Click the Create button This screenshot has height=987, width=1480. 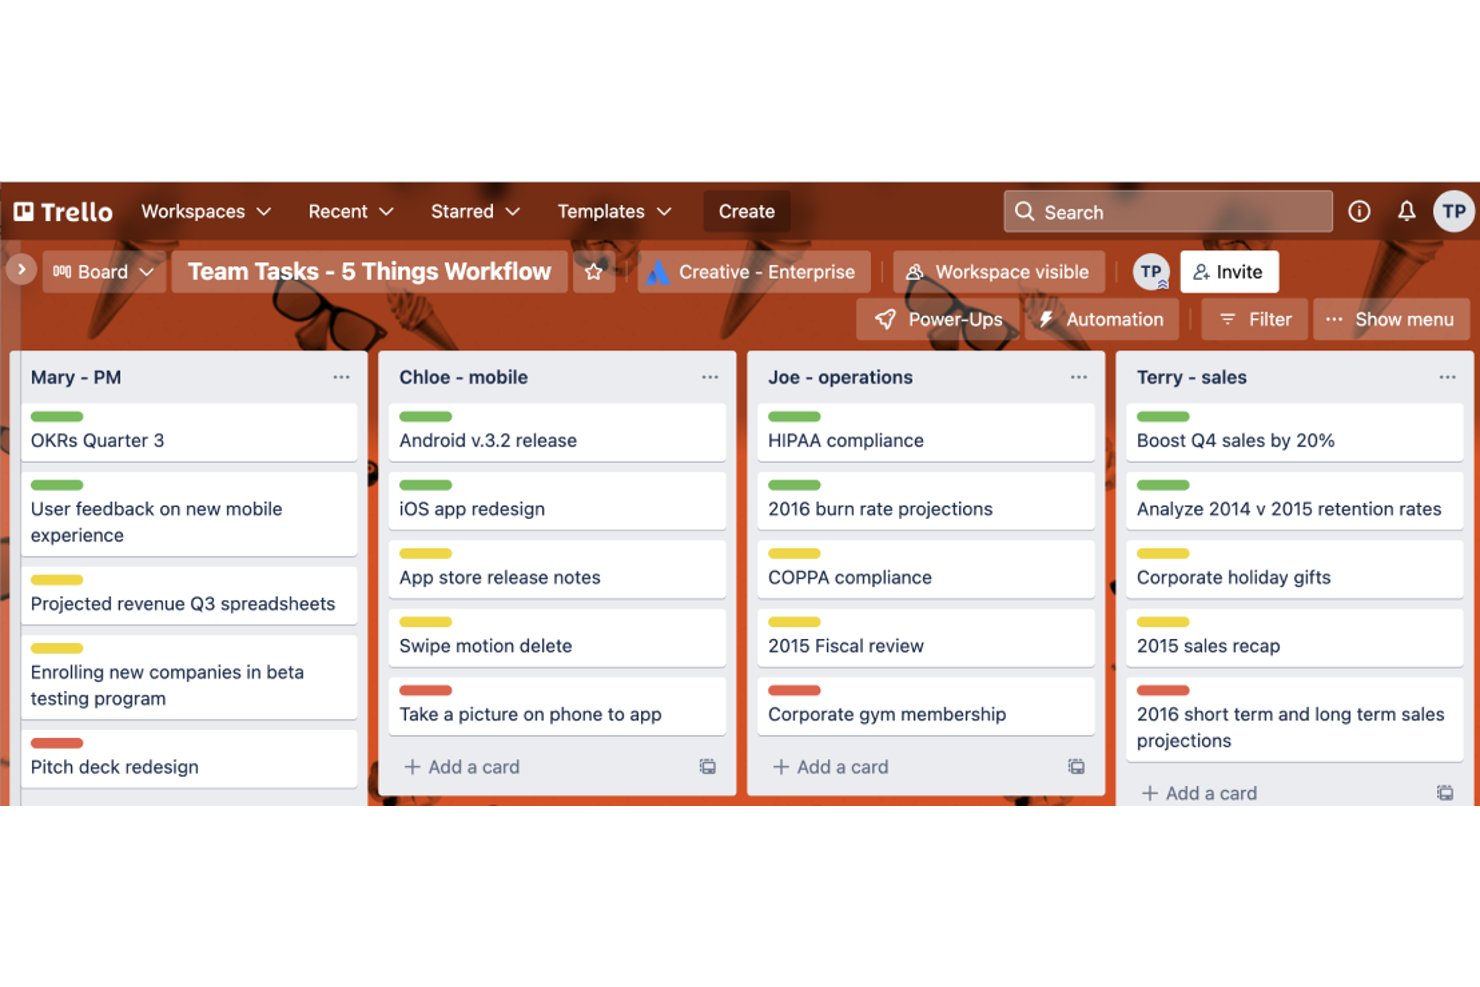point(747,211)
